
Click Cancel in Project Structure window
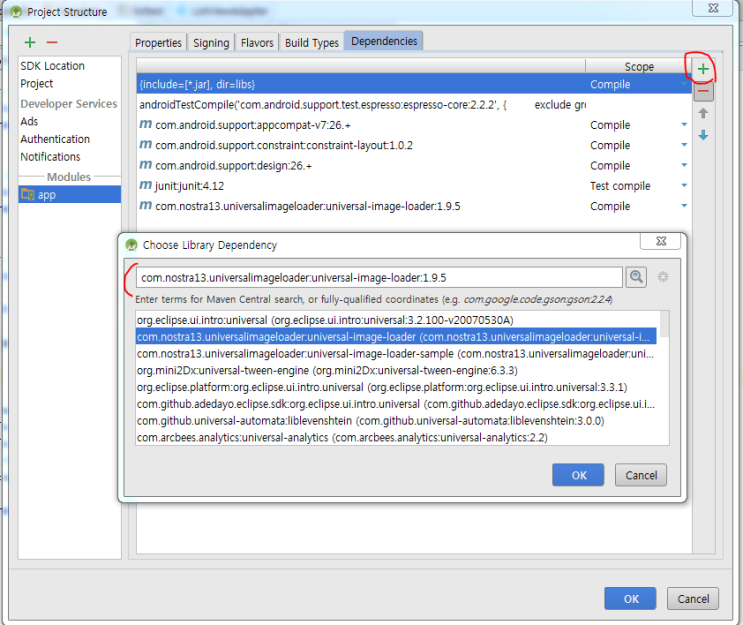click(x=693, y=598)
